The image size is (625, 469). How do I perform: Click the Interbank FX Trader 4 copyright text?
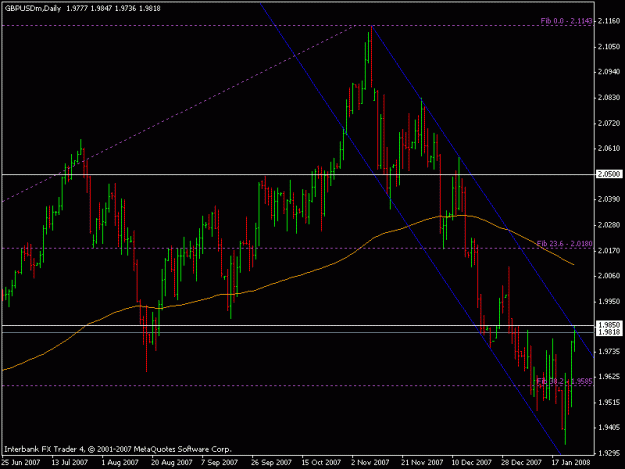coord(118,449)
